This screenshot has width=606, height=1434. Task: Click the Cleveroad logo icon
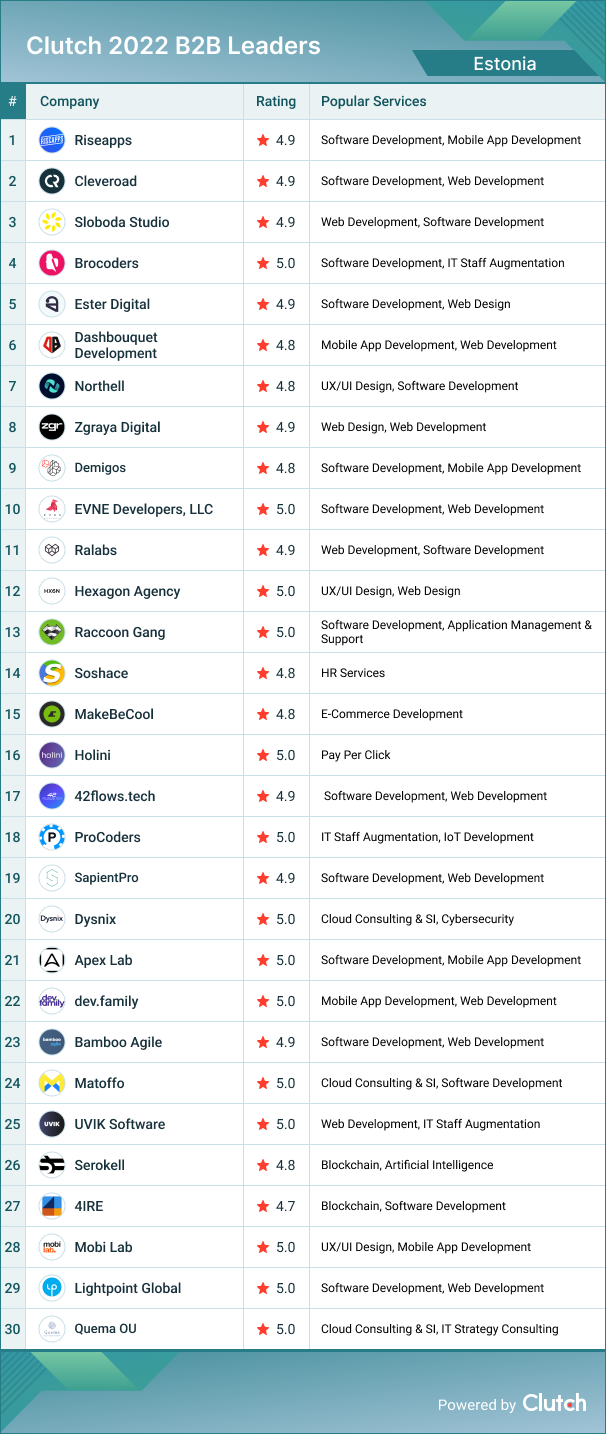pos(52,181)
